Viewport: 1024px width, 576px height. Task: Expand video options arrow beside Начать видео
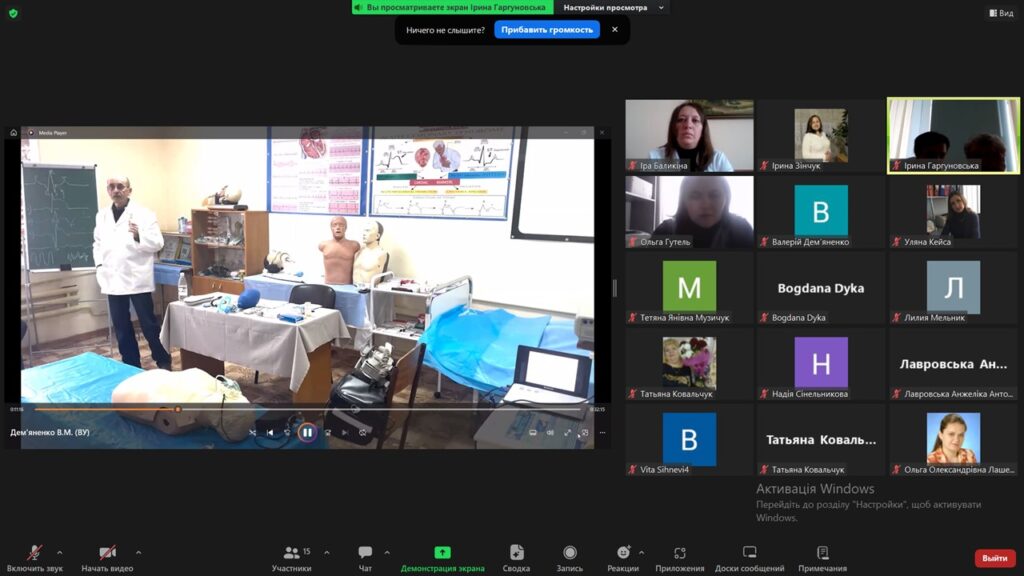click(138, 552)
